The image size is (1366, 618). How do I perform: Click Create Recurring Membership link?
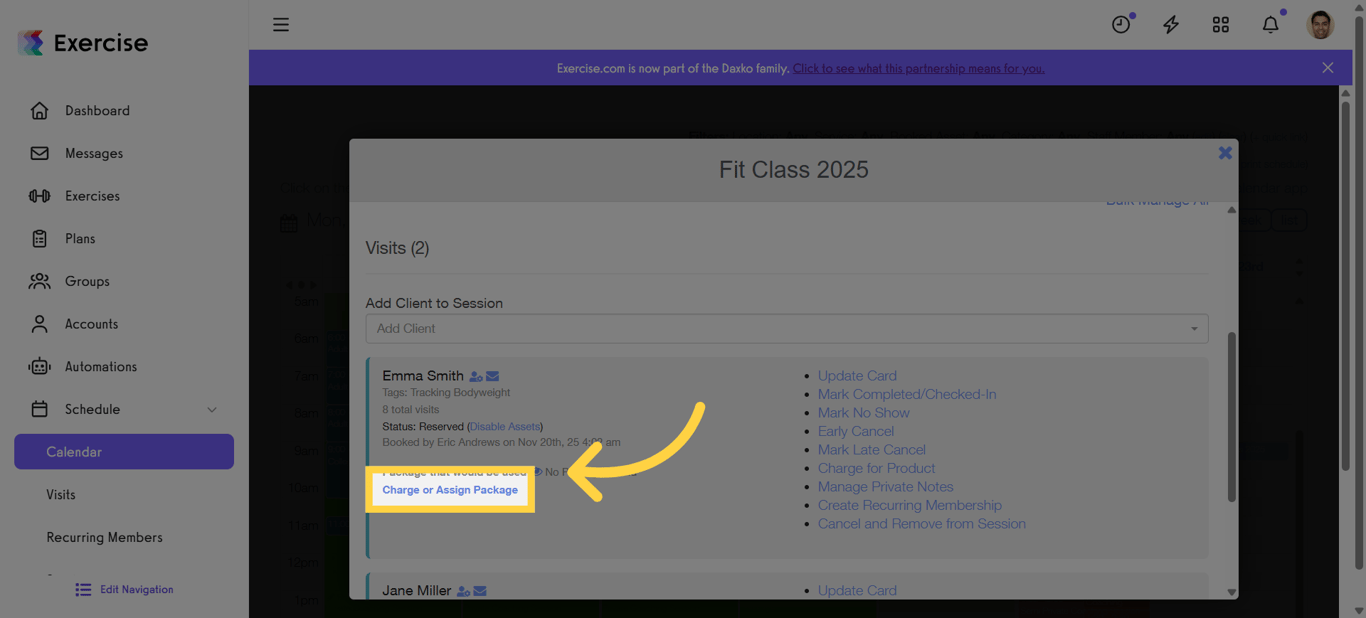tap(910, 505)
